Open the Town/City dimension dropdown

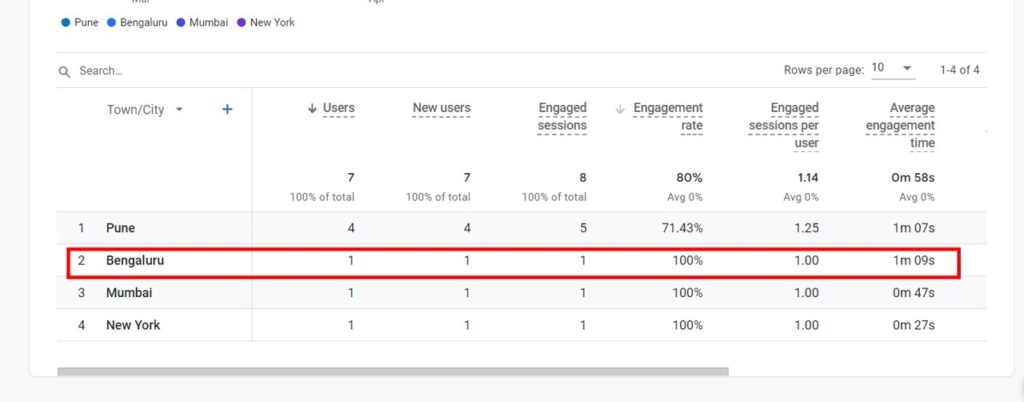coord(179,110)
